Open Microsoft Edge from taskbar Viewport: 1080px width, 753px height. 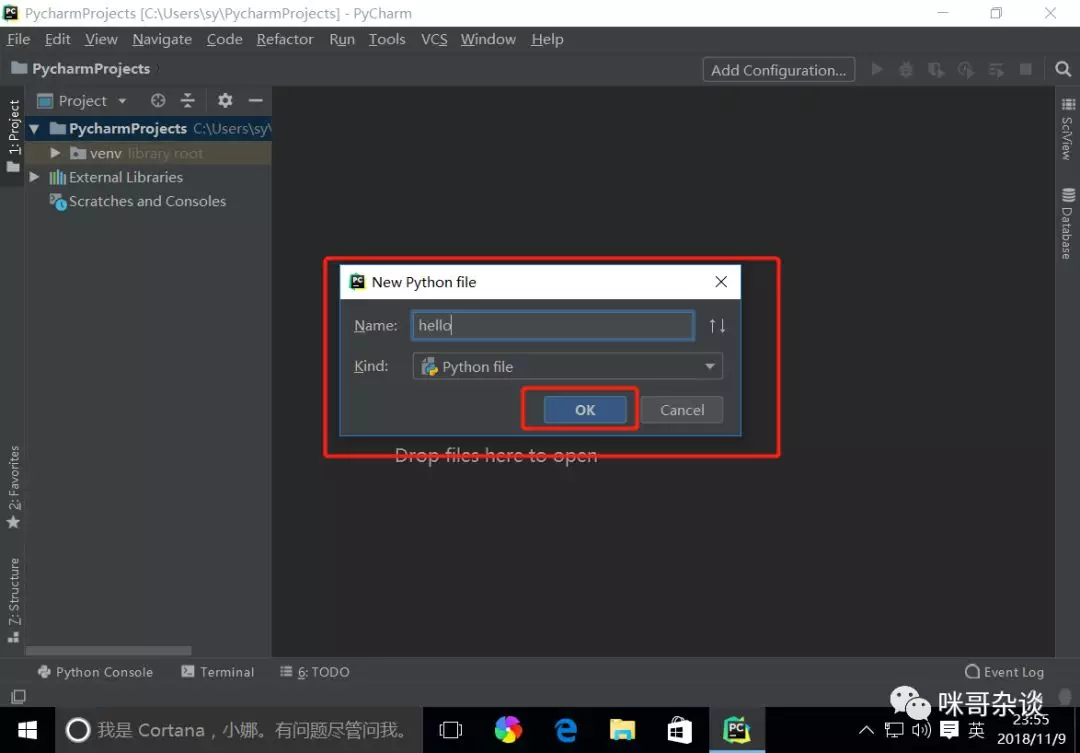[x=565, y=730]
